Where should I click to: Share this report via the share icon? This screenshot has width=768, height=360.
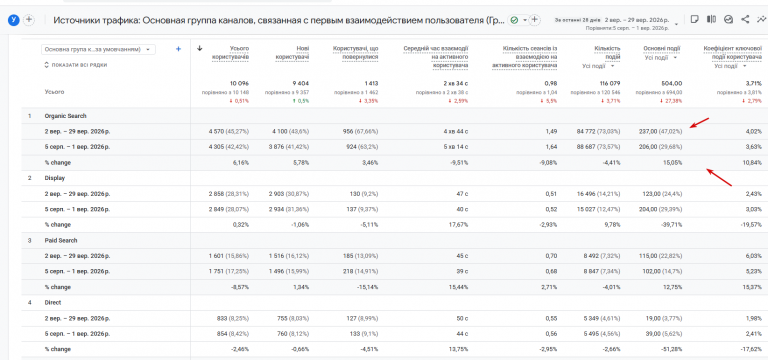click(745, 19)
